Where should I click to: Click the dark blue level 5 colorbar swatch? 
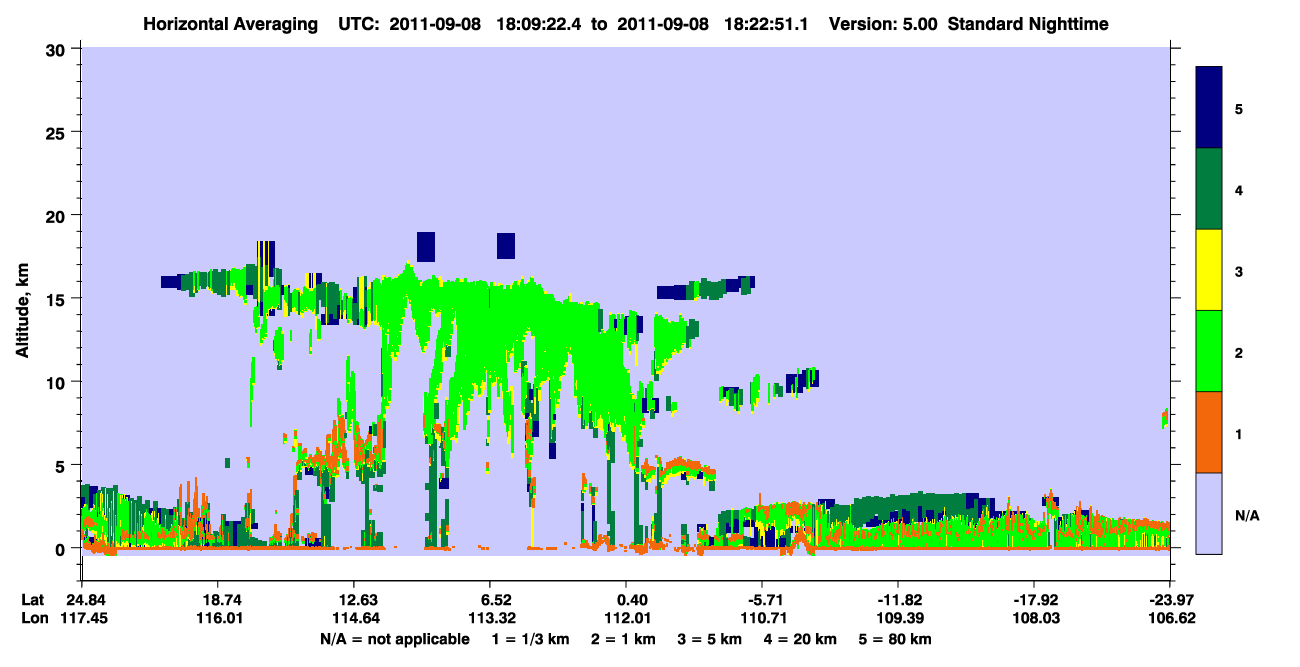pyautogui.click(x=1209, y=108)
